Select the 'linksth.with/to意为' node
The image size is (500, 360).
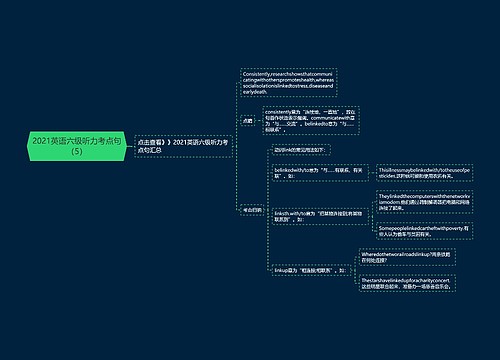point(320,216)
